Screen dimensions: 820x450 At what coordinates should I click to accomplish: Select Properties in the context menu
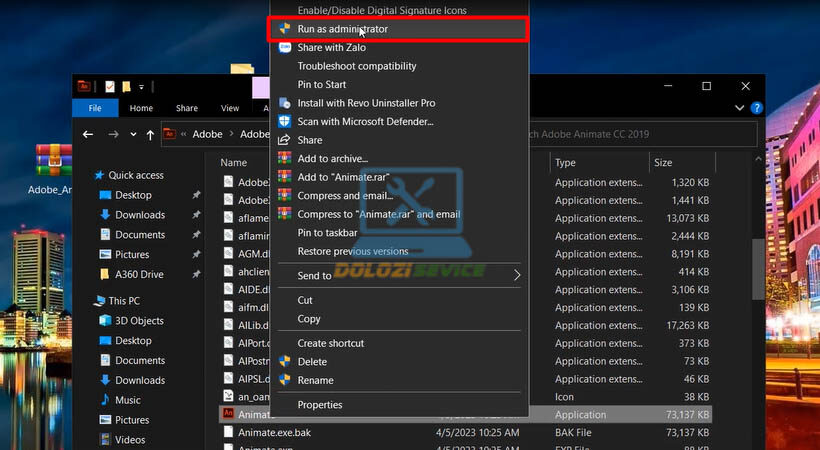319,405
